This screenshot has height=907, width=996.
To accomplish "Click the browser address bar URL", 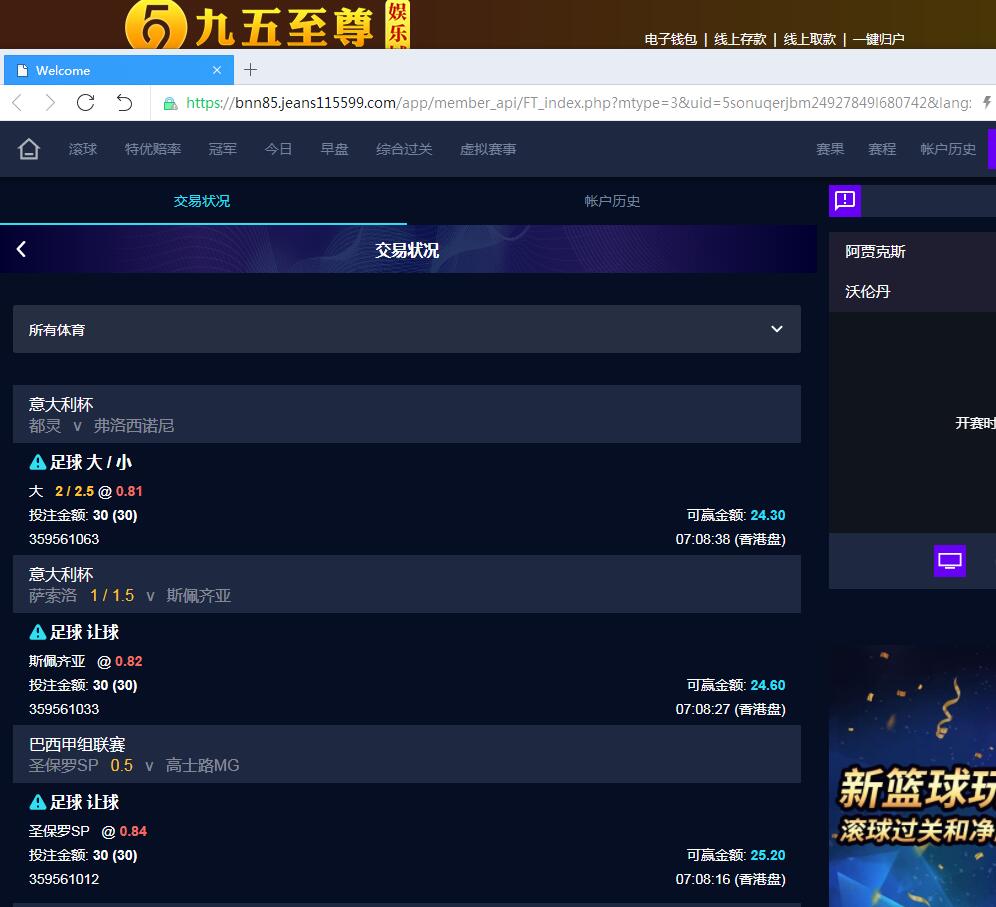I will tap(578, 103).
